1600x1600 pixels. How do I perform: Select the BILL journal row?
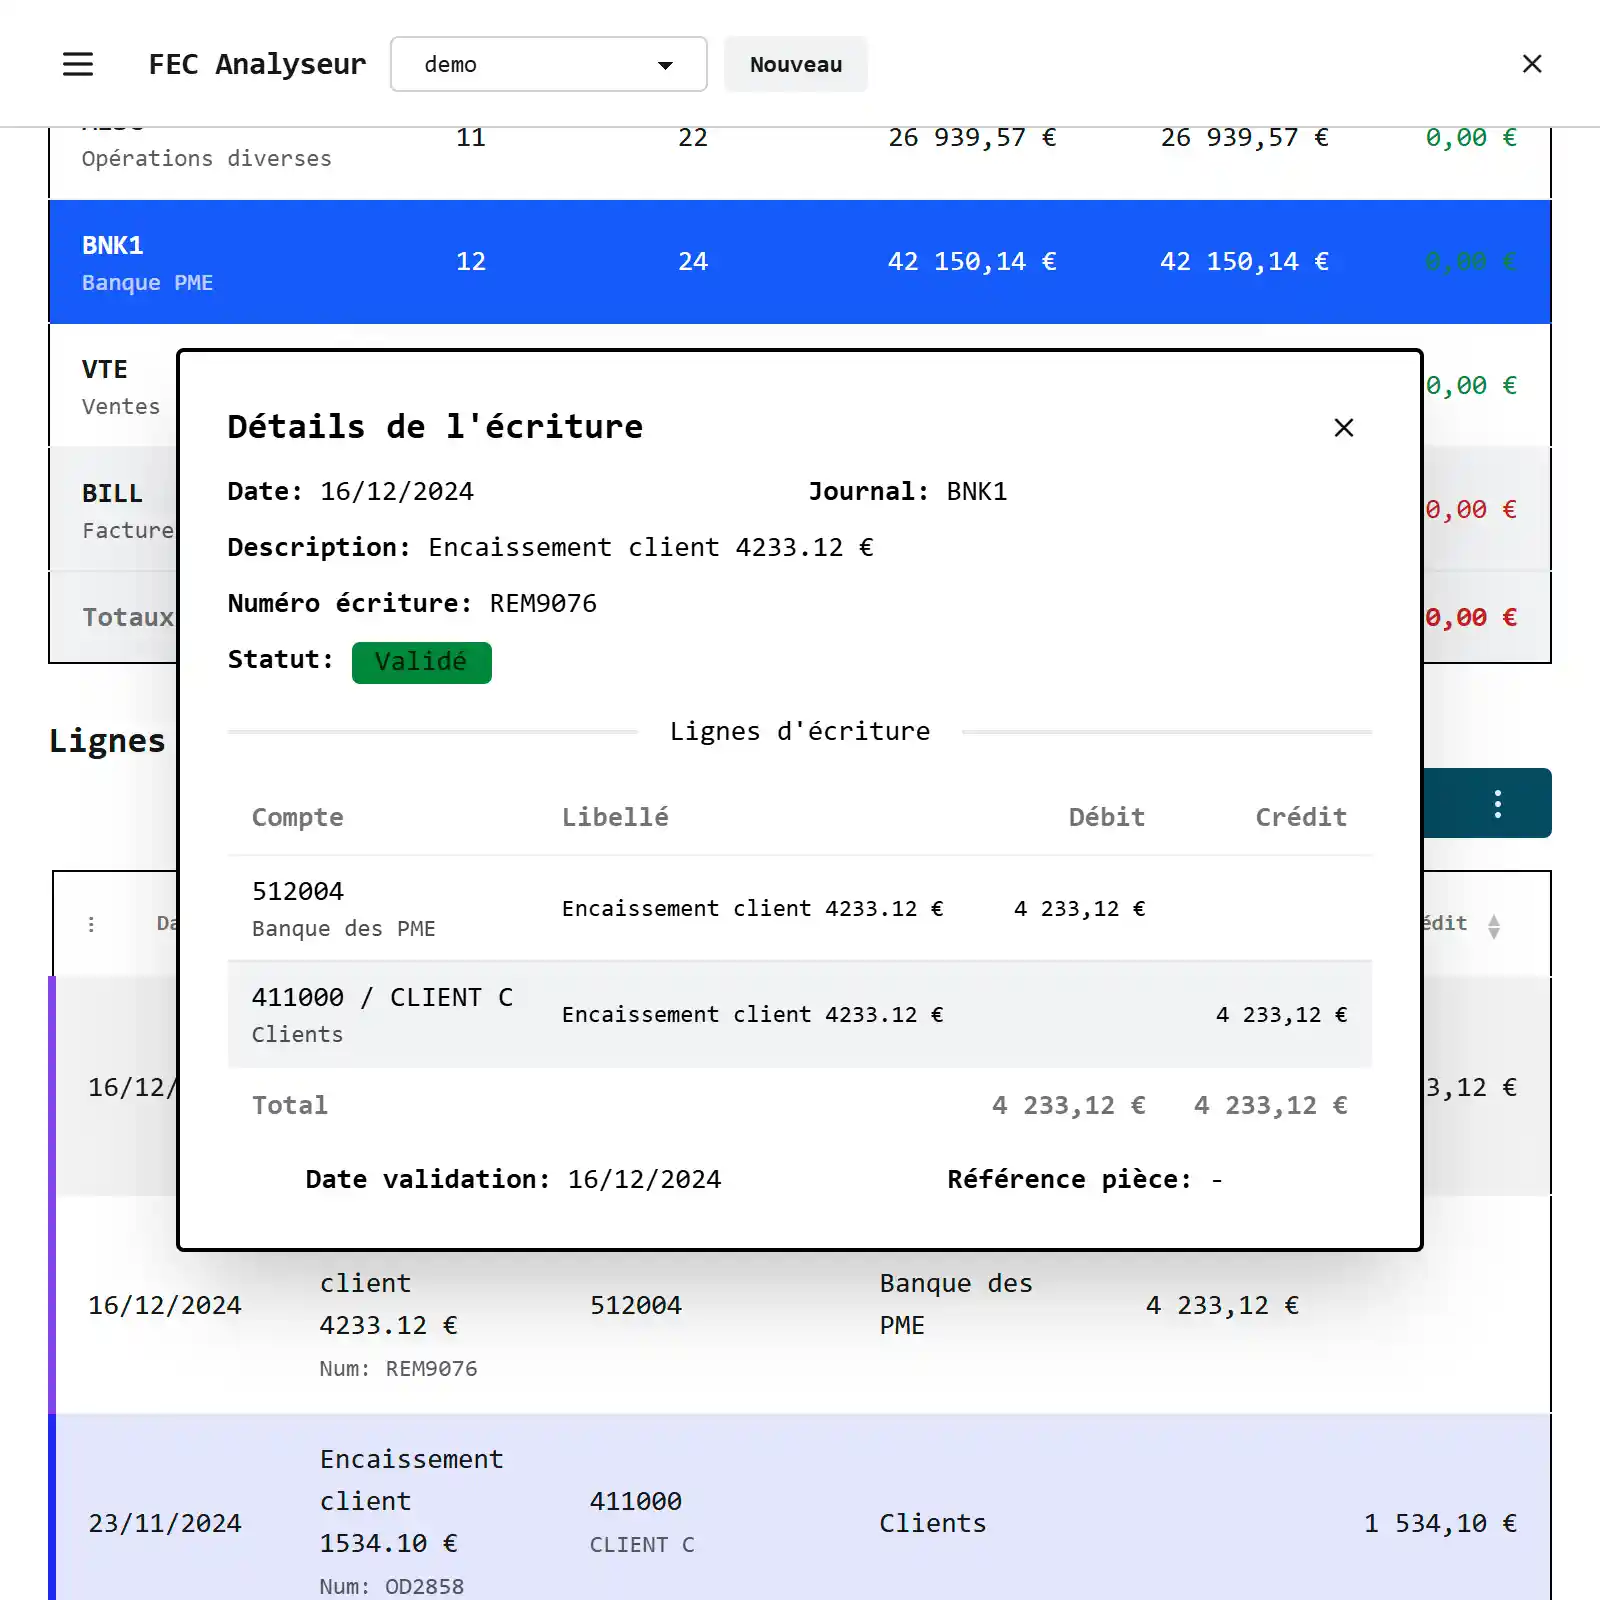click(112, 510)
